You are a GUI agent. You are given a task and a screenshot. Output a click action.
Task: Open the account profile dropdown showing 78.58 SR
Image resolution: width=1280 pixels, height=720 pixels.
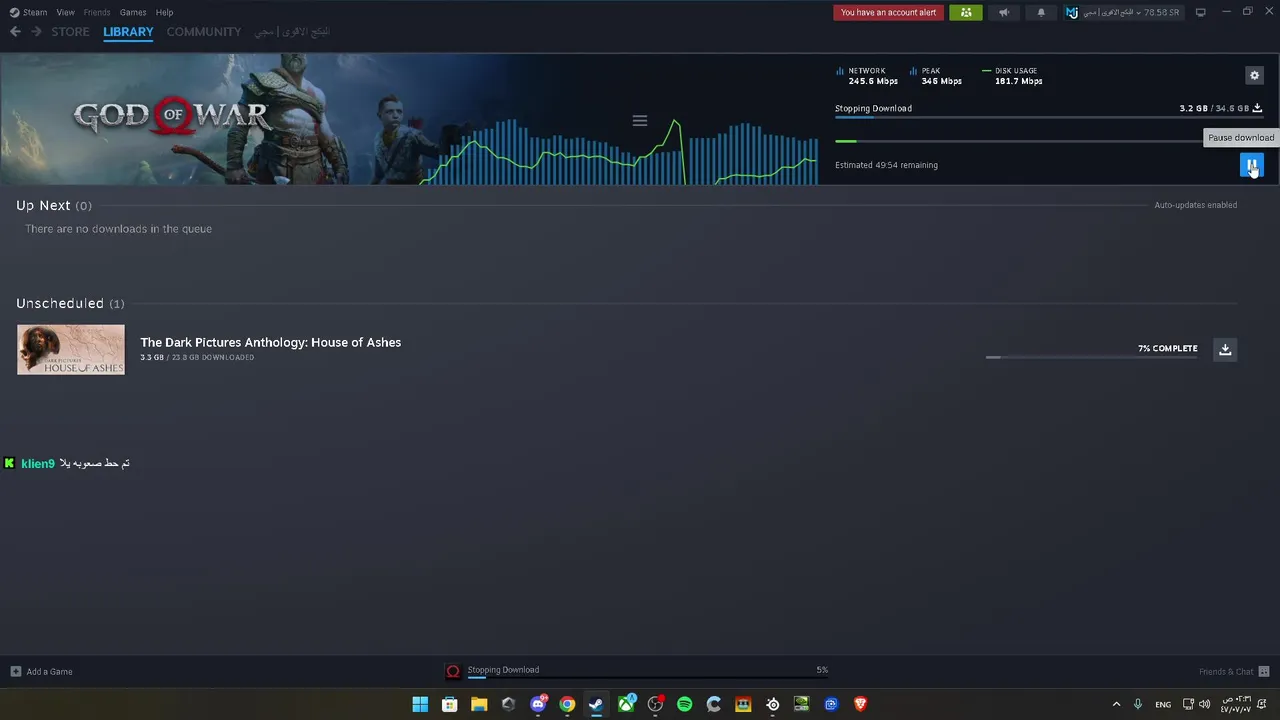[1122, 12]
